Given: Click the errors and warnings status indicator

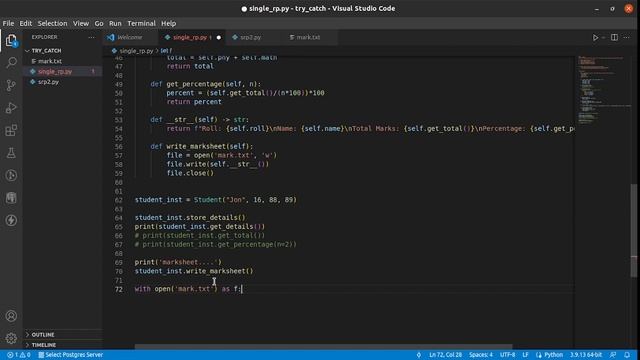Looking at the screenshot, I should [x=19, y=355].
